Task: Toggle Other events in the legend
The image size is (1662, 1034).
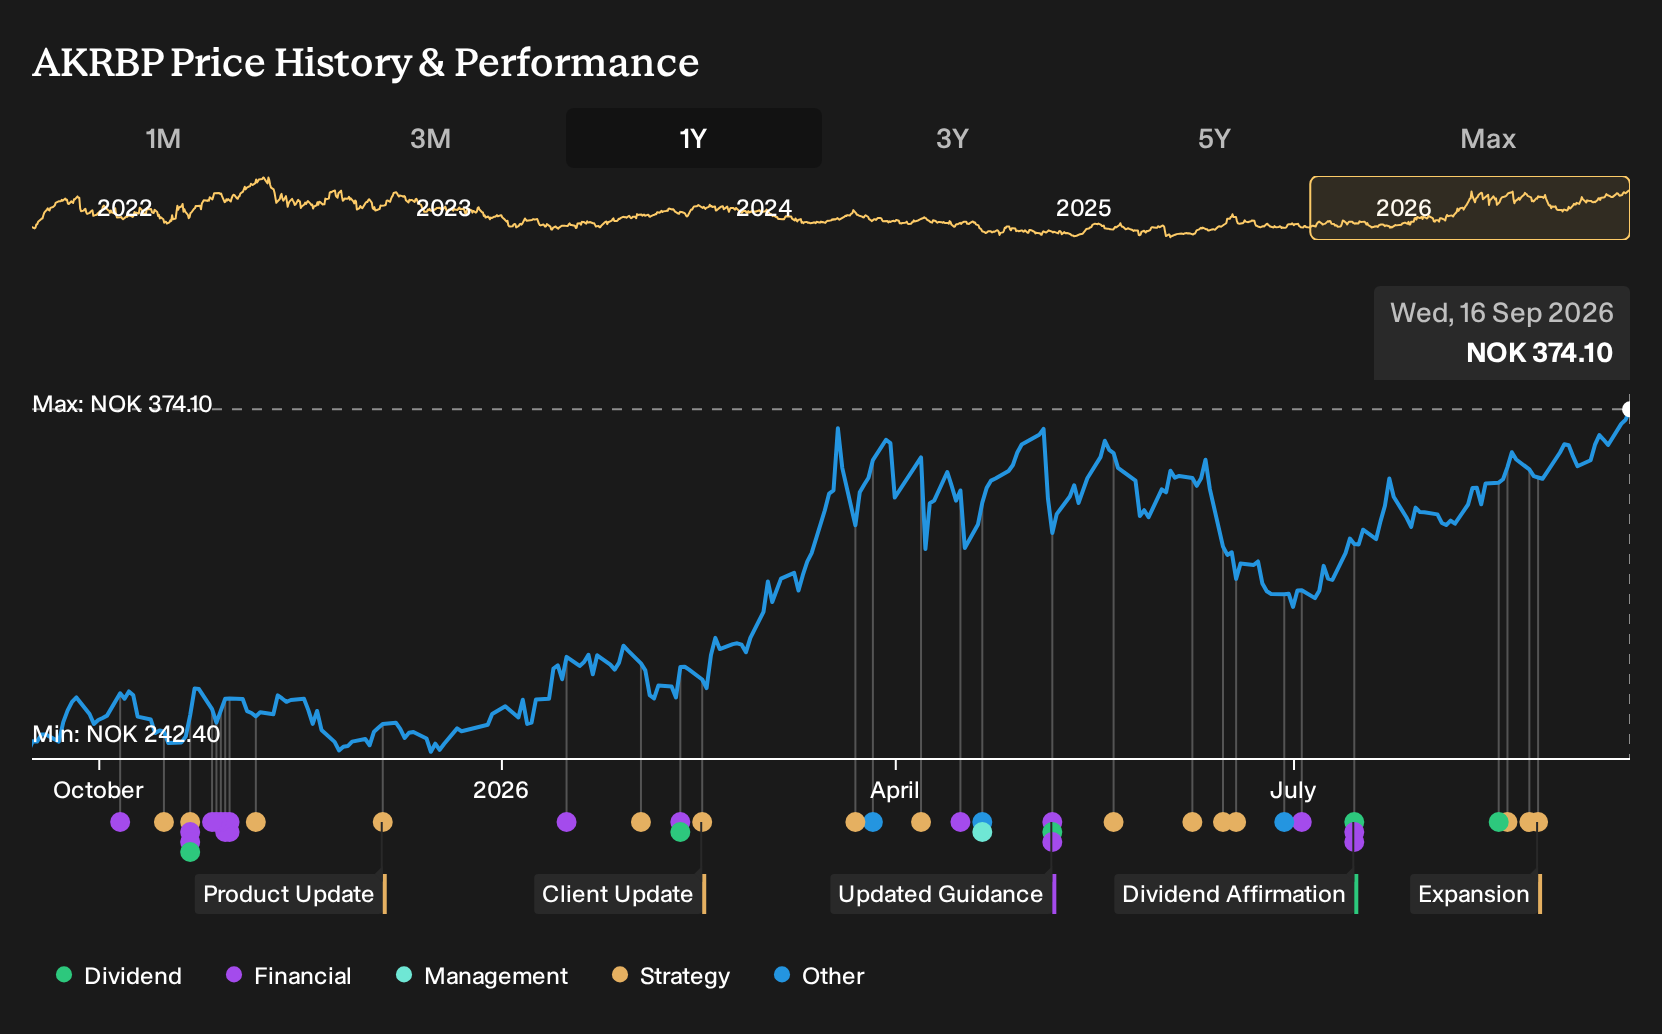Action: point(819,976)
